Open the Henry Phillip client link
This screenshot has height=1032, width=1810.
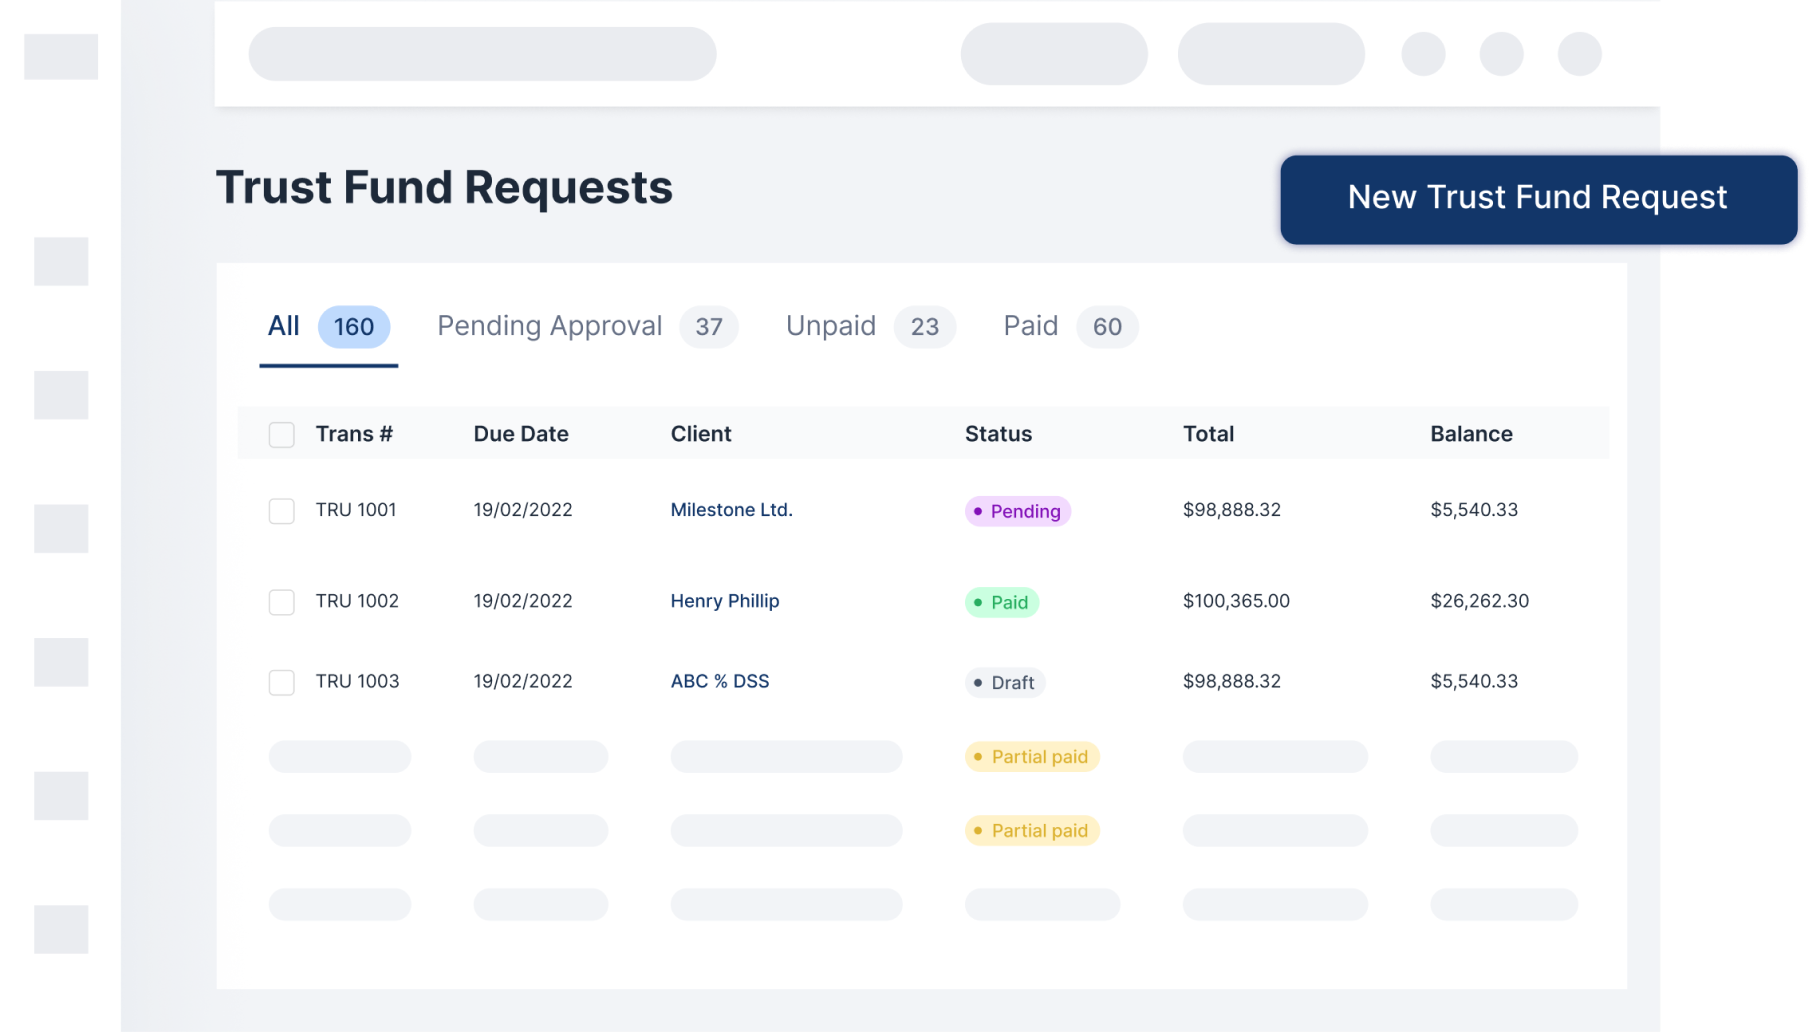coord(724,601)
